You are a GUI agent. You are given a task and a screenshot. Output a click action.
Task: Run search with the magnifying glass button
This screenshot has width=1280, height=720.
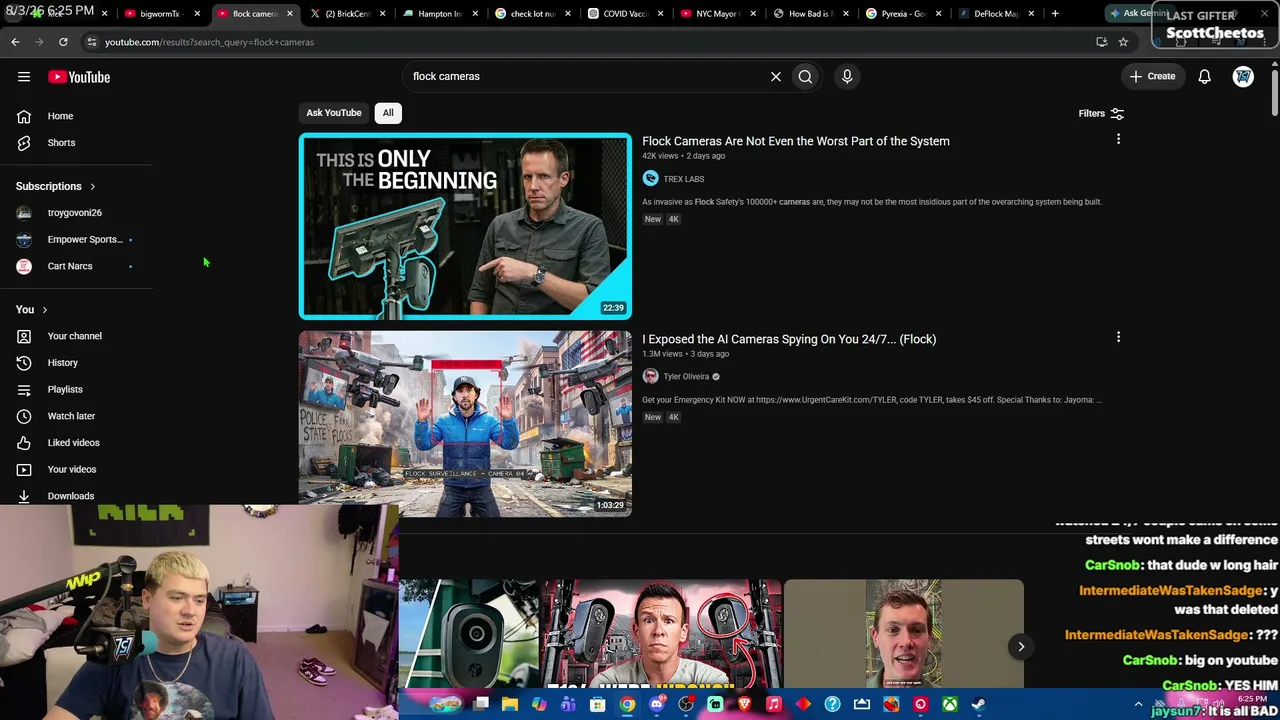point(805,76)
